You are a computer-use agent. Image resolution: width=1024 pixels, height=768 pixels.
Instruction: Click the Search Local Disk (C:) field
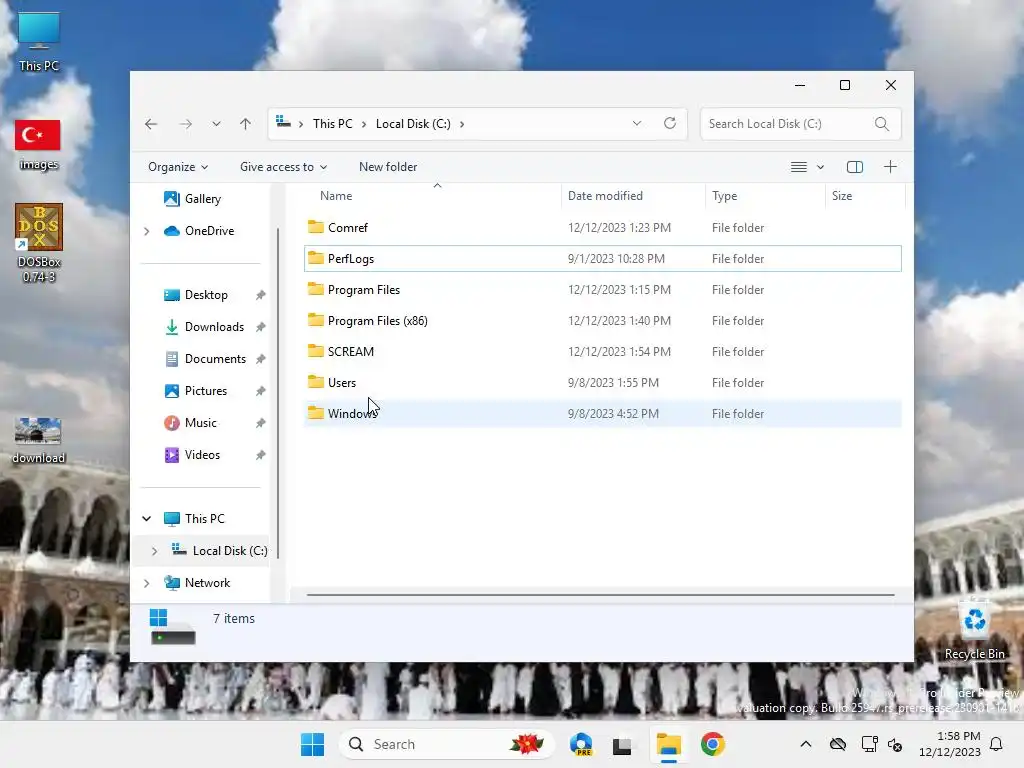click(800, 124)
